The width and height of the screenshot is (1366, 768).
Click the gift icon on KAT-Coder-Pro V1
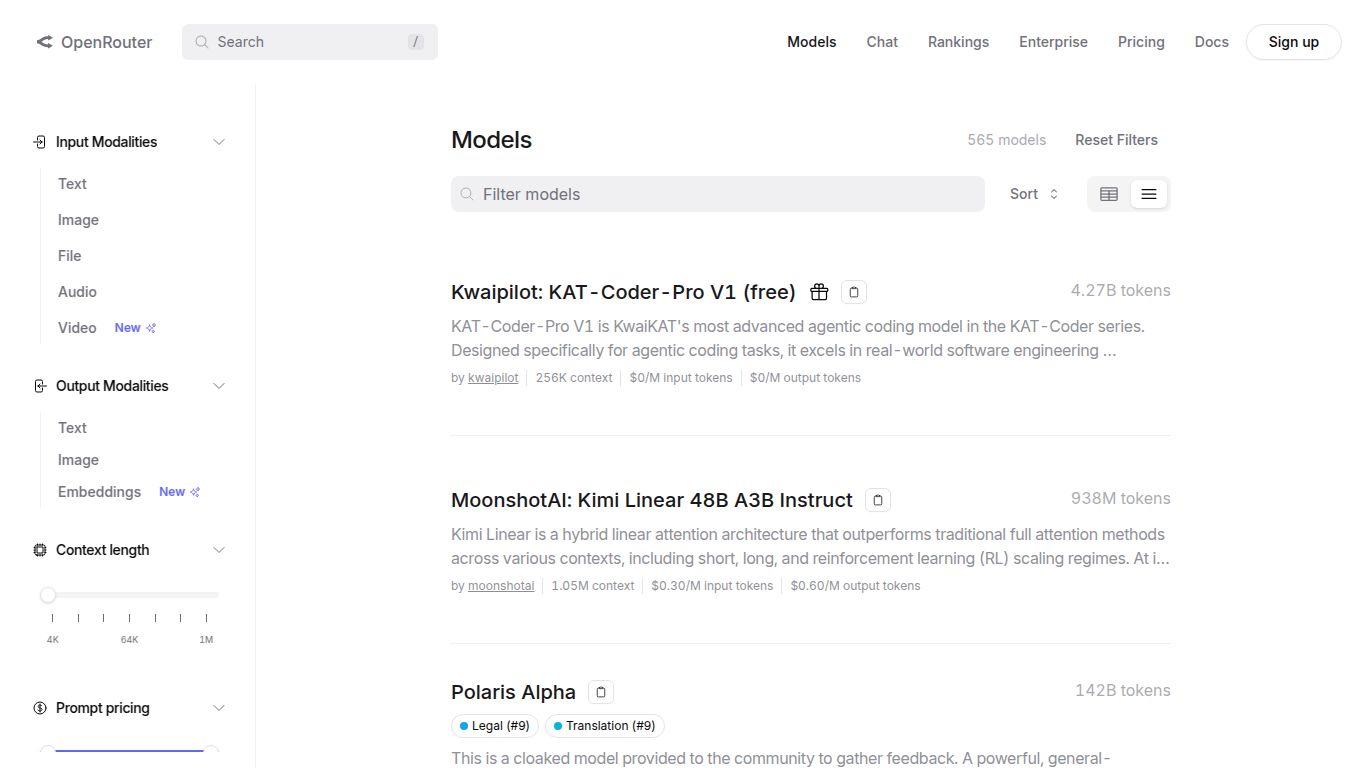pos(819,291)
